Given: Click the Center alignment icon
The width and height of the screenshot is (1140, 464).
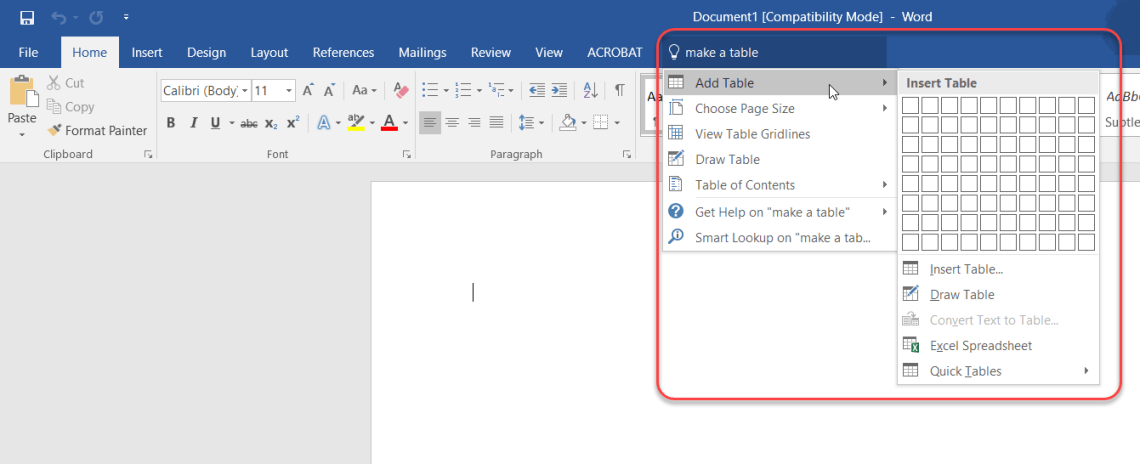Looking at the screenshot, I should (x=452, y=123).
